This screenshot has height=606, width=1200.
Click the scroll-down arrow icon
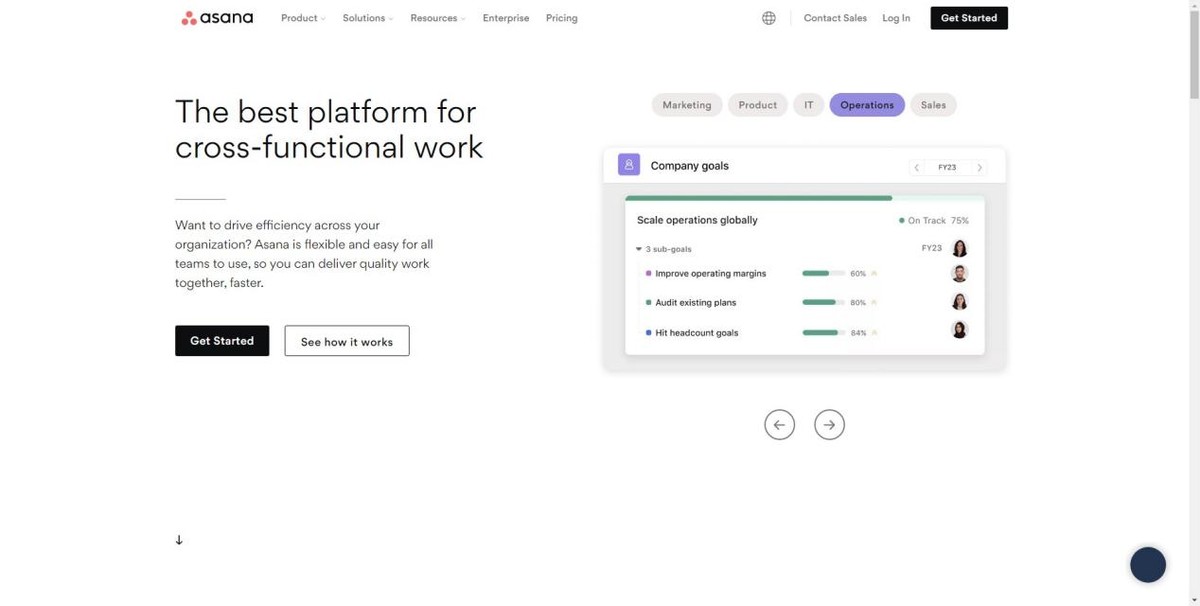click(179, 540)
